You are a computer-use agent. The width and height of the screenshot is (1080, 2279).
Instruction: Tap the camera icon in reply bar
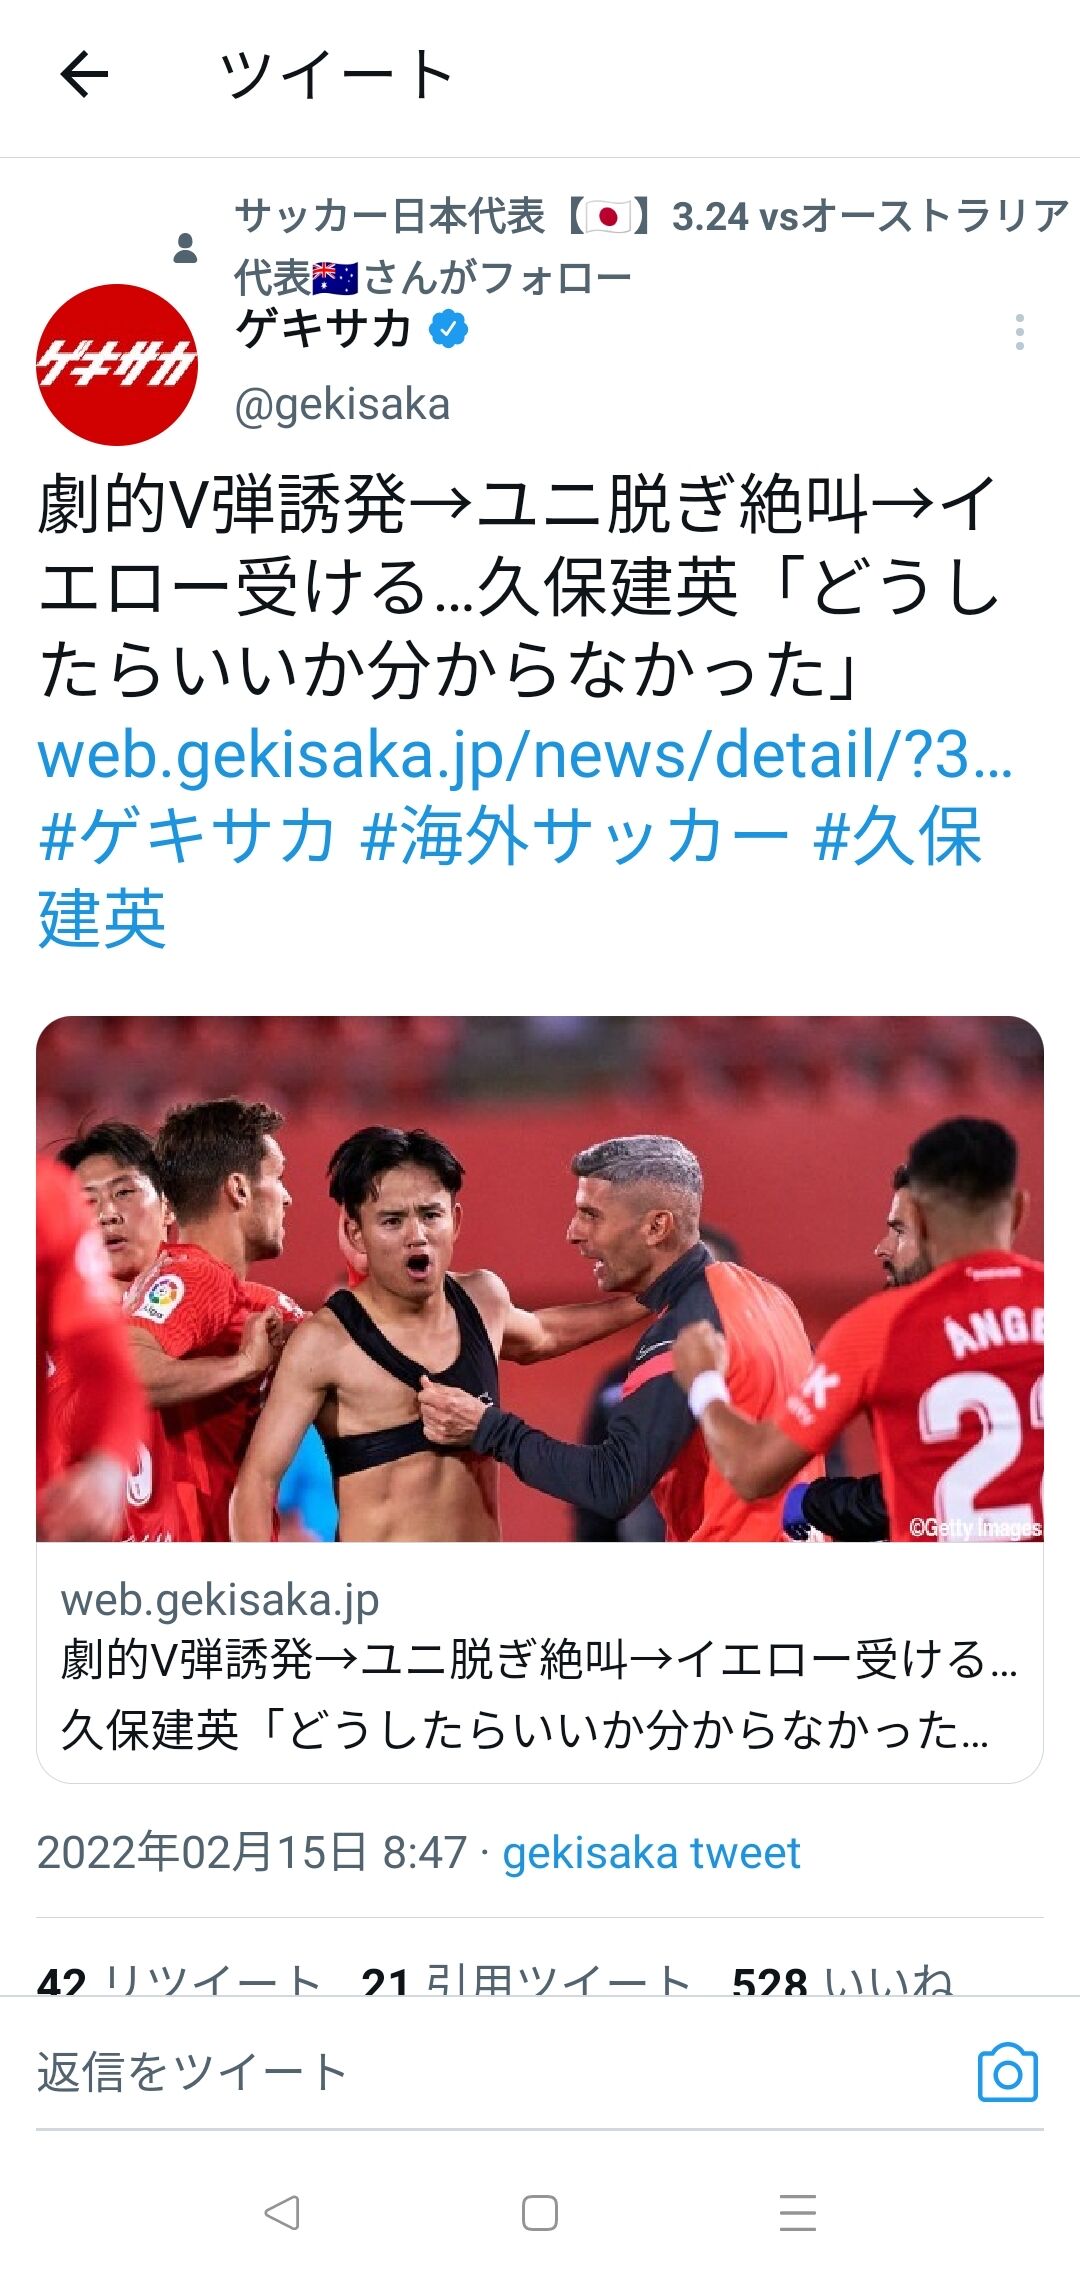click(x=1007, y=2072)
